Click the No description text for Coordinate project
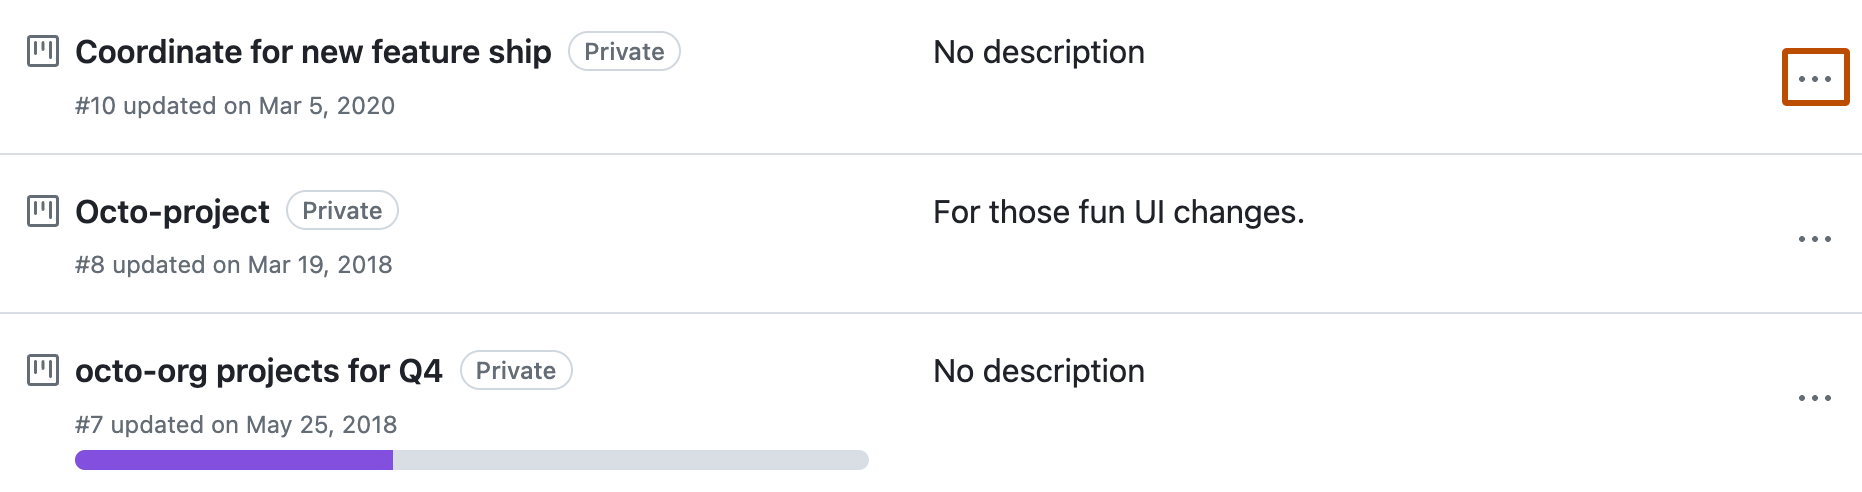Viewport: 1862px width, 492px height. [x=1038, y=52]
